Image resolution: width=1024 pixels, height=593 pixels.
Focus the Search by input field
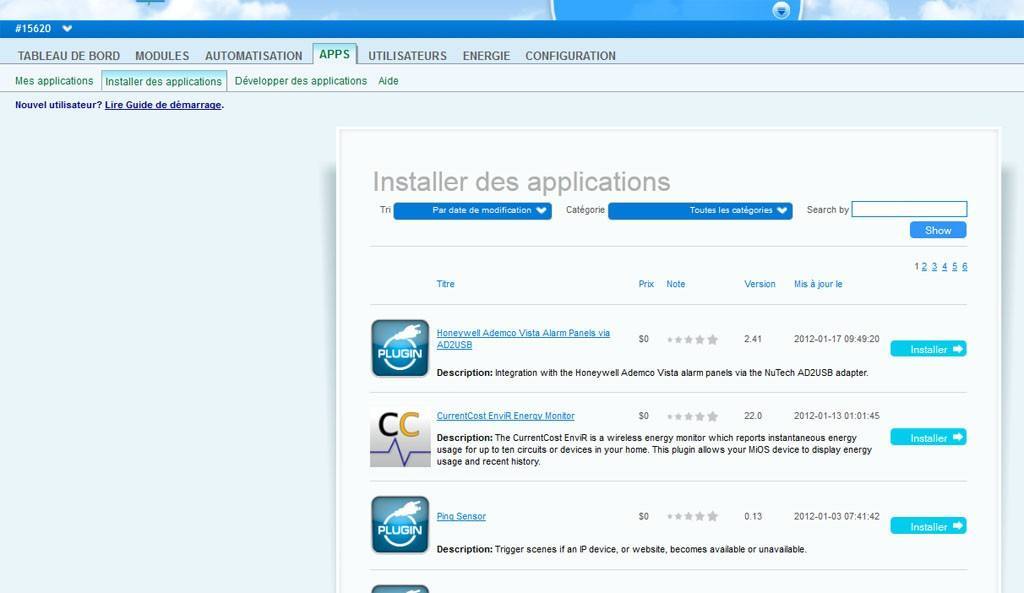click(x=909, y=209)
